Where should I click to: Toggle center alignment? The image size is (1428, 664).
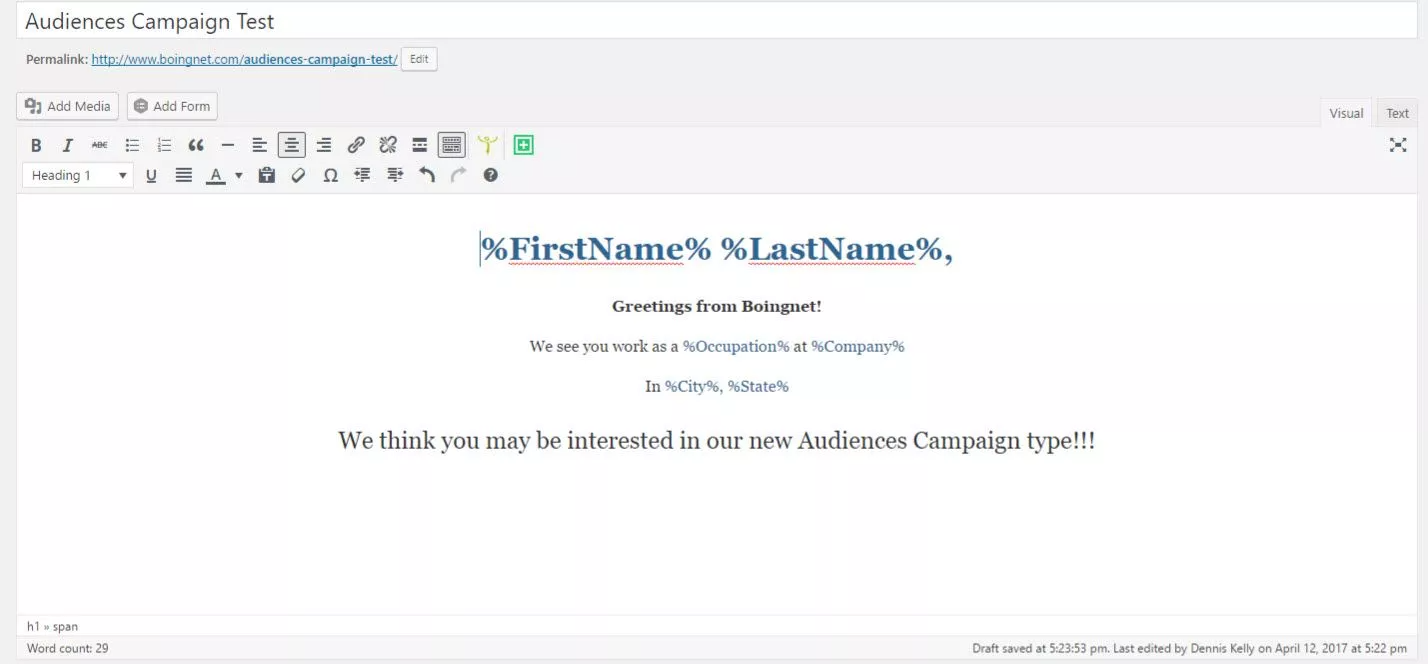[x=292, y=146]
